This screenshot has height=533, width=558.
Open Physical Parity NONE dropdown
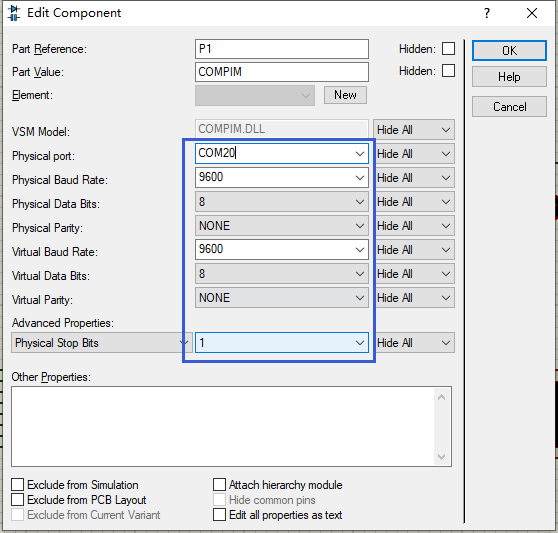pyautogui.click(x=281, y=226)
